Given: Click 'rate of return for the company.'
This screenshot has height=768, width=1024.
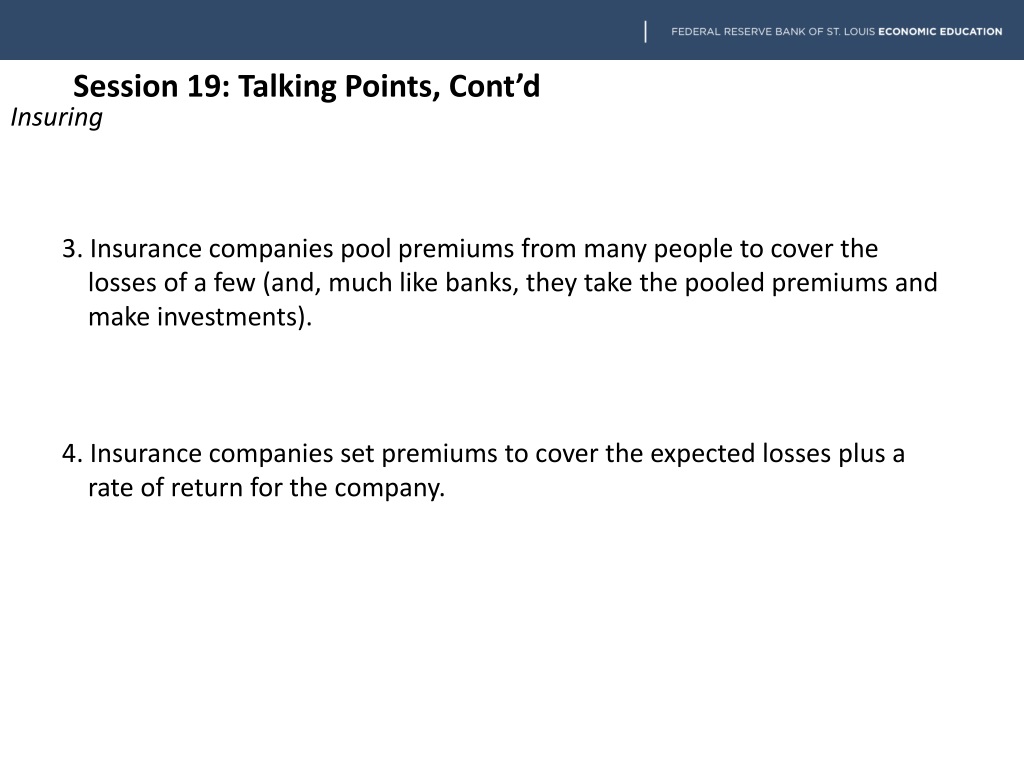Looking at the screenshot, I should pos(266,488).
